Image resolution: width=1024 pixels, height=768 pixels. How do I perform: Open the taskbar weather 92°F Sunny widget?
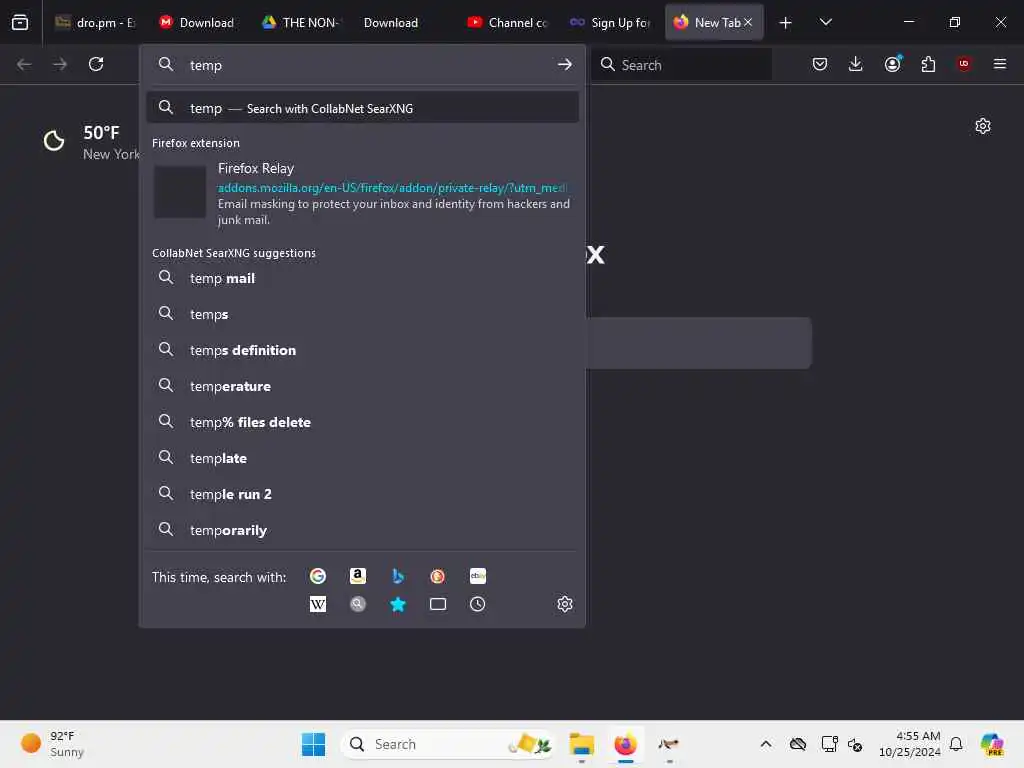54,744
